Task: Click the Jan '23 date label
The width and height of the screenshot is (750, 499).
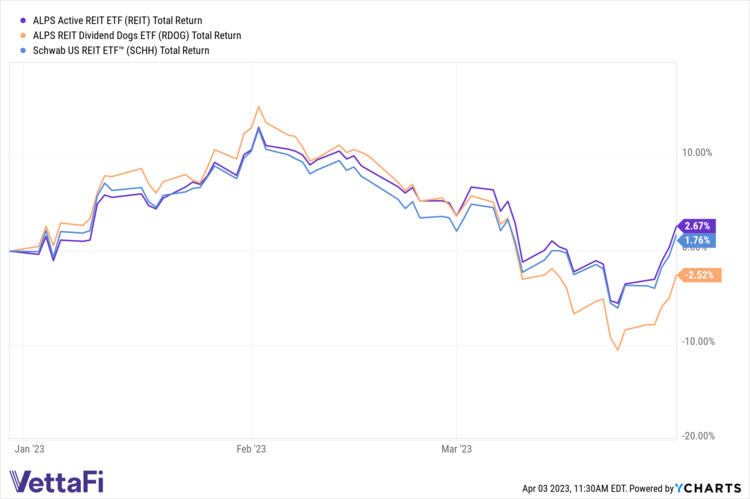Action: click(31, 449)
